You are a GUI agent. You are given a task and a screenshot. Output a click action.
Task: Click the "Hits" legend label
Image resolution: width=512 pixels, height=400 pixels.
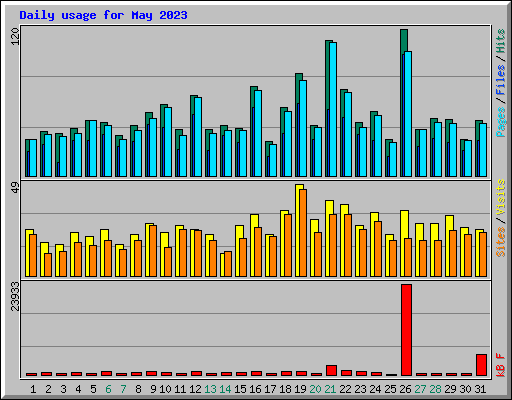500,41
